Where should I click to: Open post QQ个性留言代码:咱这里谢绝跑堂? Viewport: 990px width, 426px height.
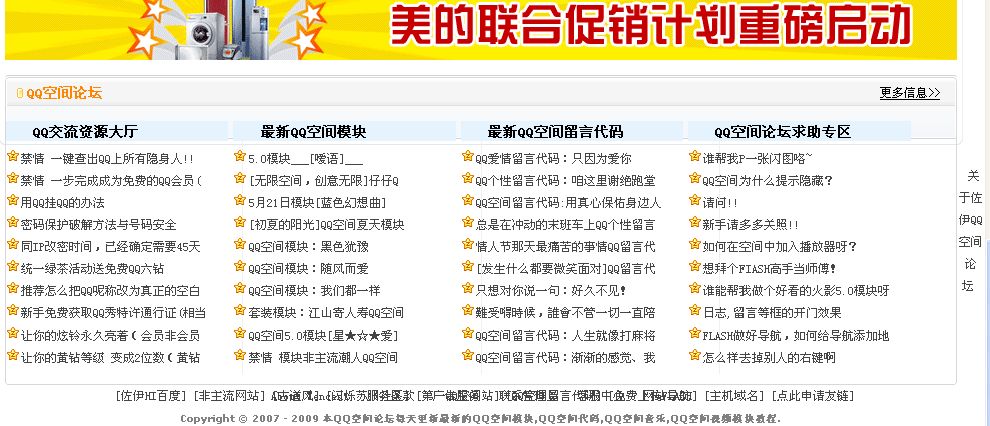565,181
